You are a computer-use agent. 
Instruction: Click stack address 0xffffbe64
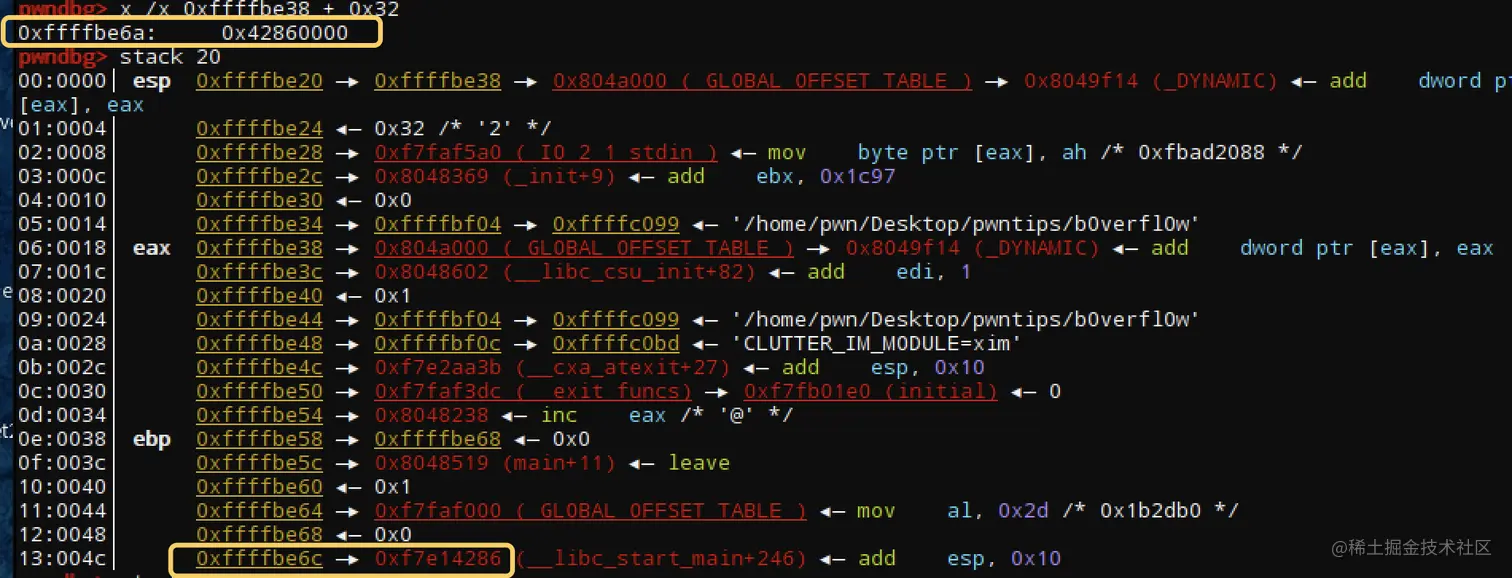coord(259,511)
